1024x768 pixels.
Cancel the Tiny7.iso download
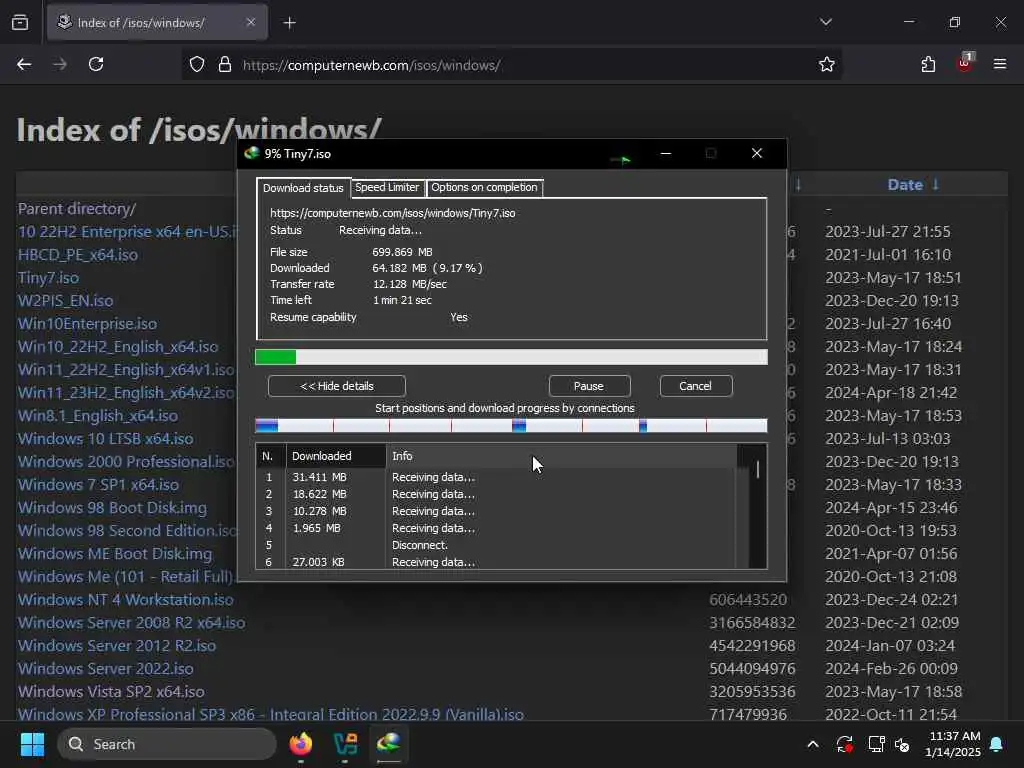coord(696,386)
